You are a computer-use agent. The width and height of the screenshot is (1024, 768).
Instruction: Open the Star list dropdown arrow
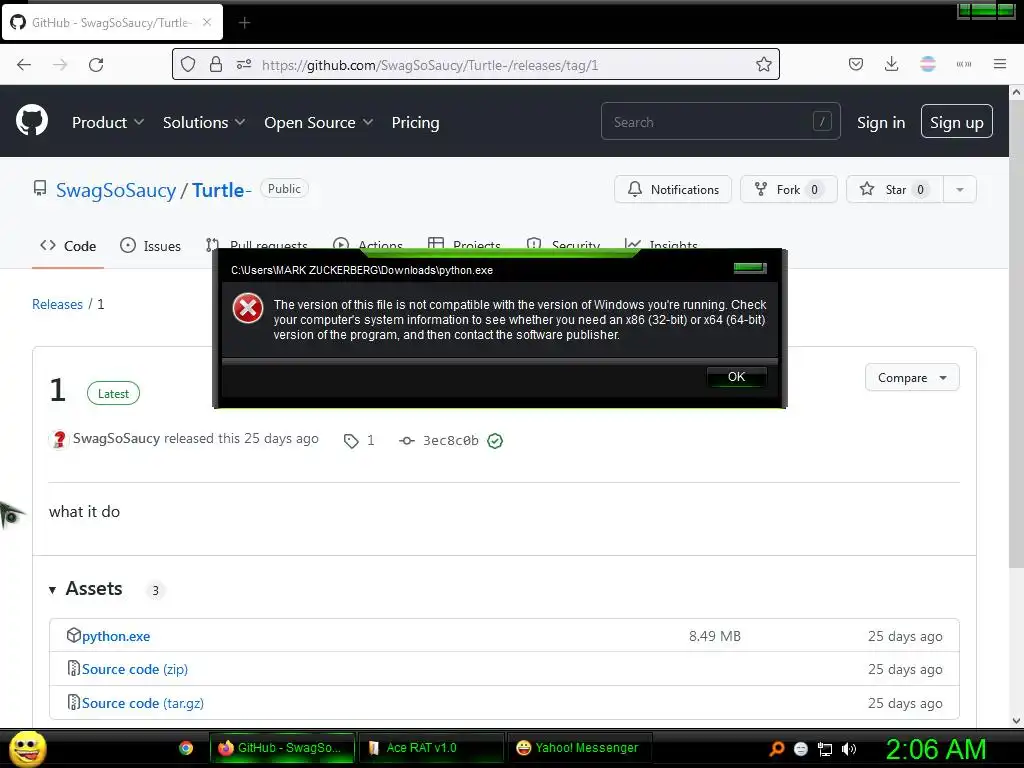point(959,189)
